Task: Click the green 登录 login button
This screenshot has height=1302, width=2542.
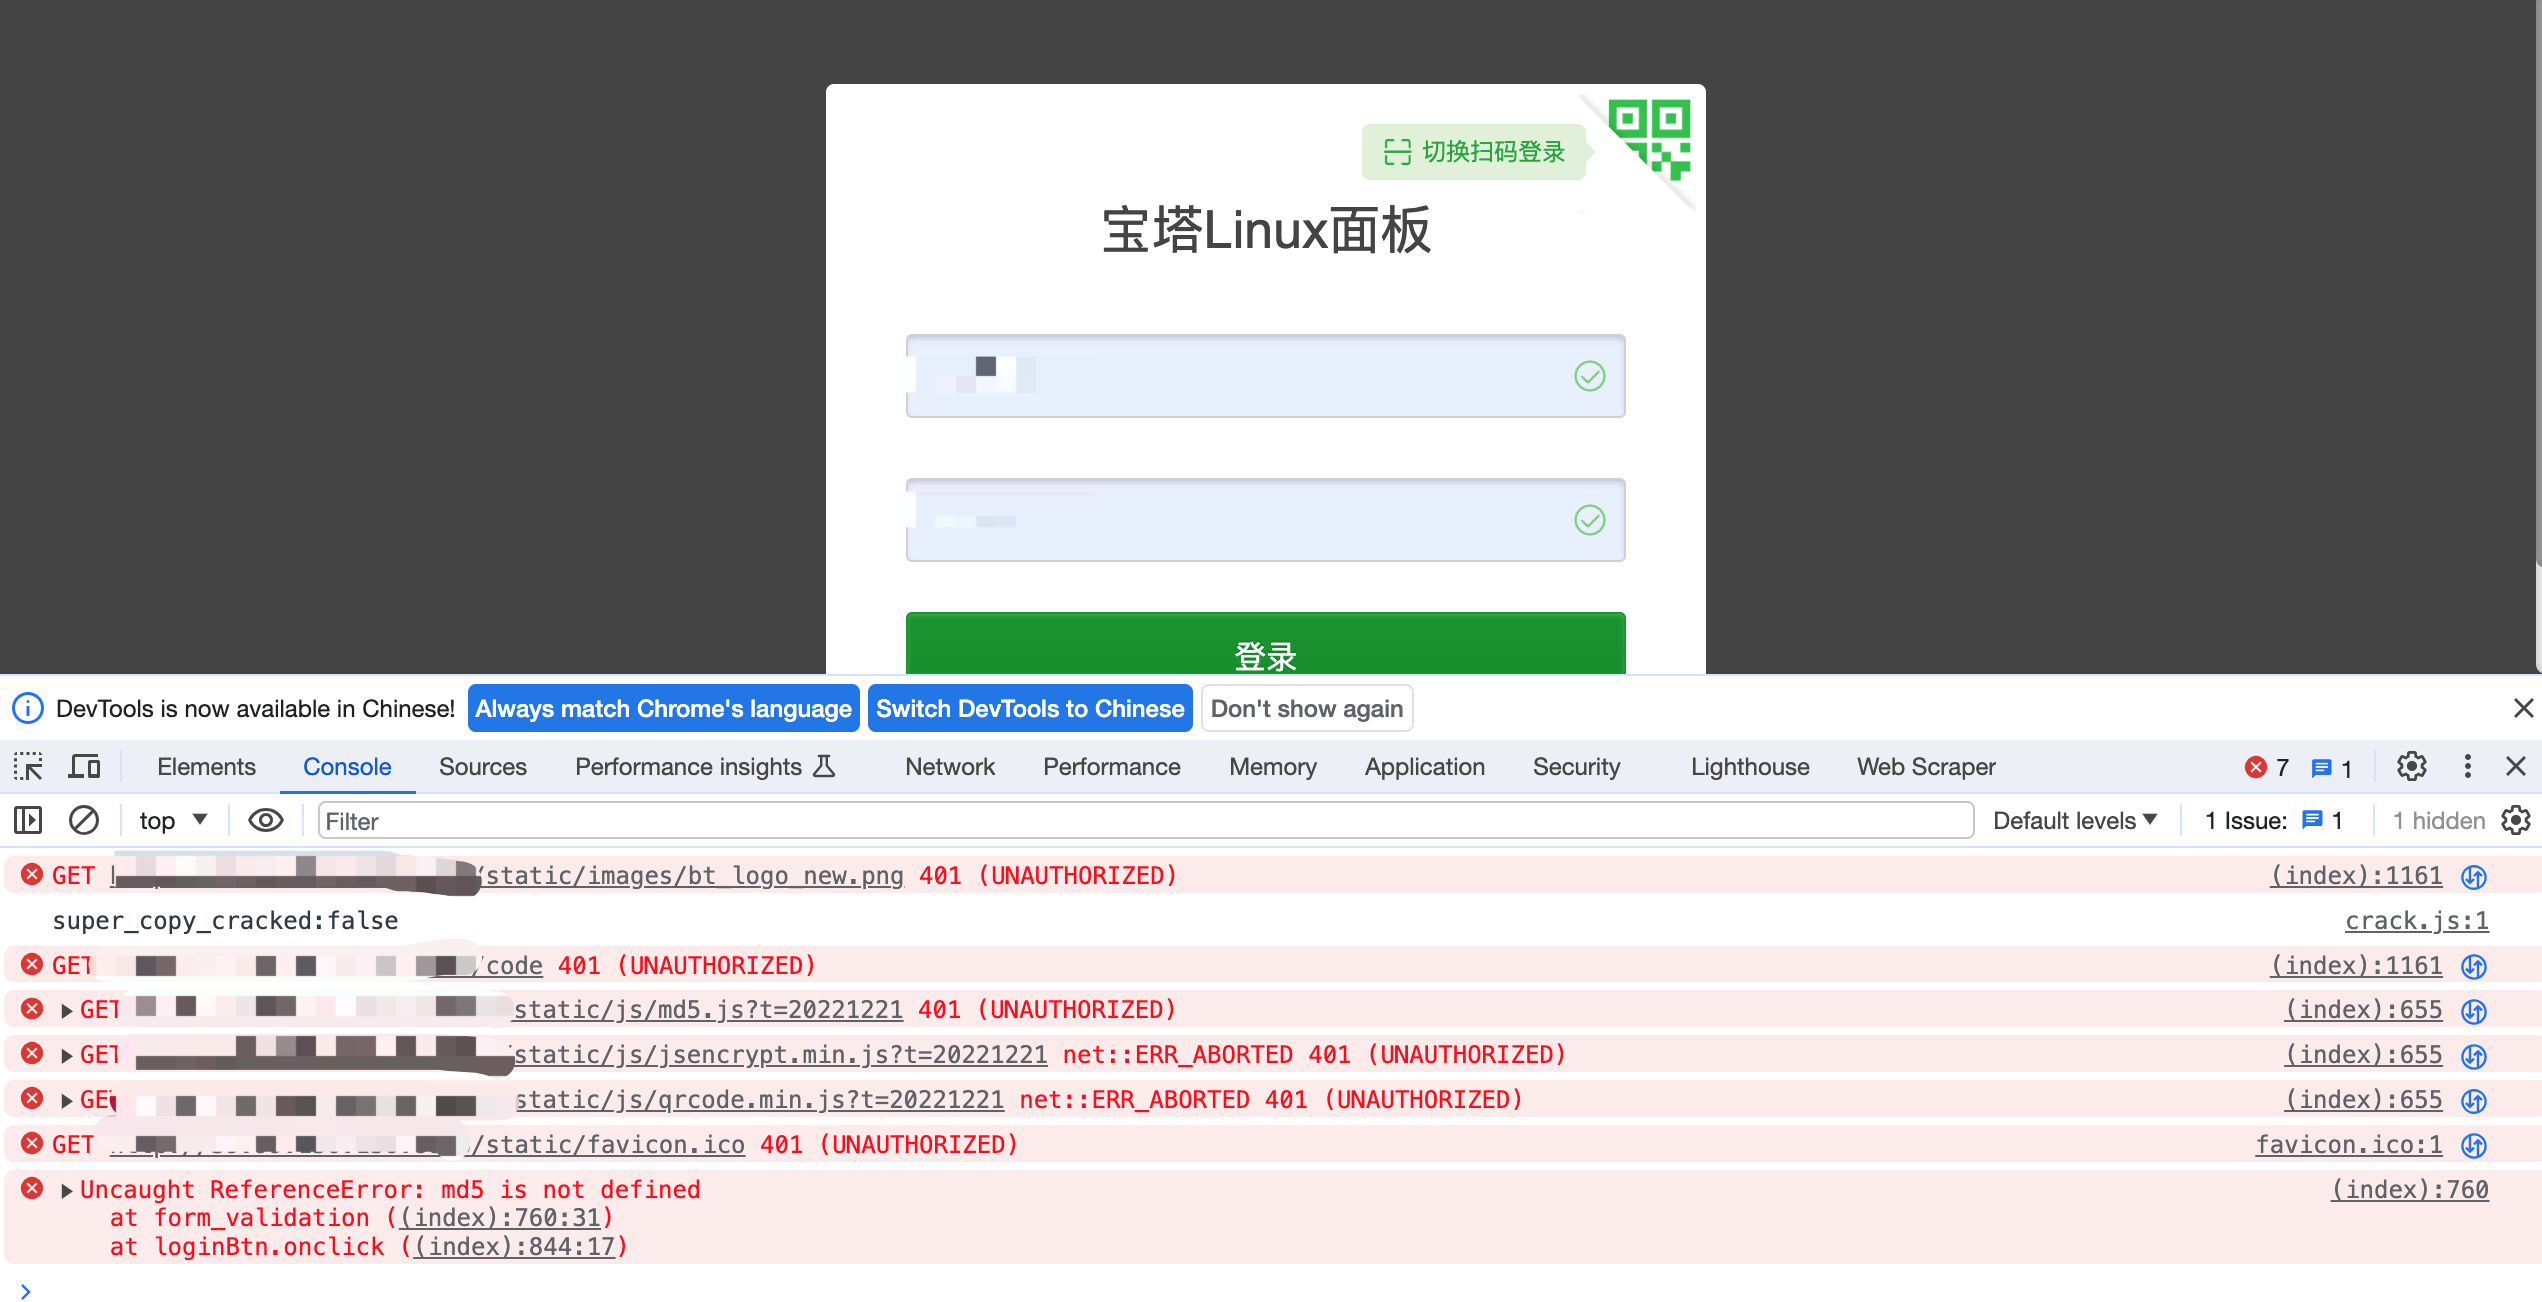Action: tap(1265, 644)
